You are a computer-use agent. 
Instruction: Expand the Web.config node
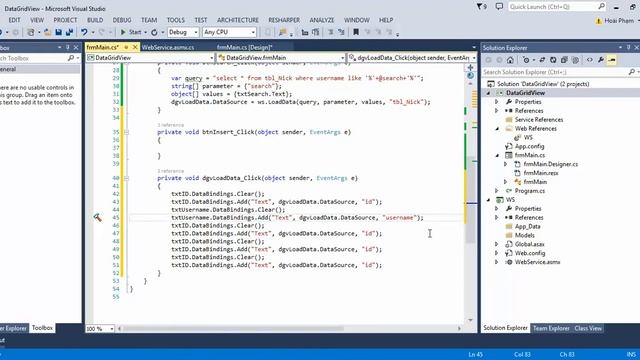click(497, 253)
